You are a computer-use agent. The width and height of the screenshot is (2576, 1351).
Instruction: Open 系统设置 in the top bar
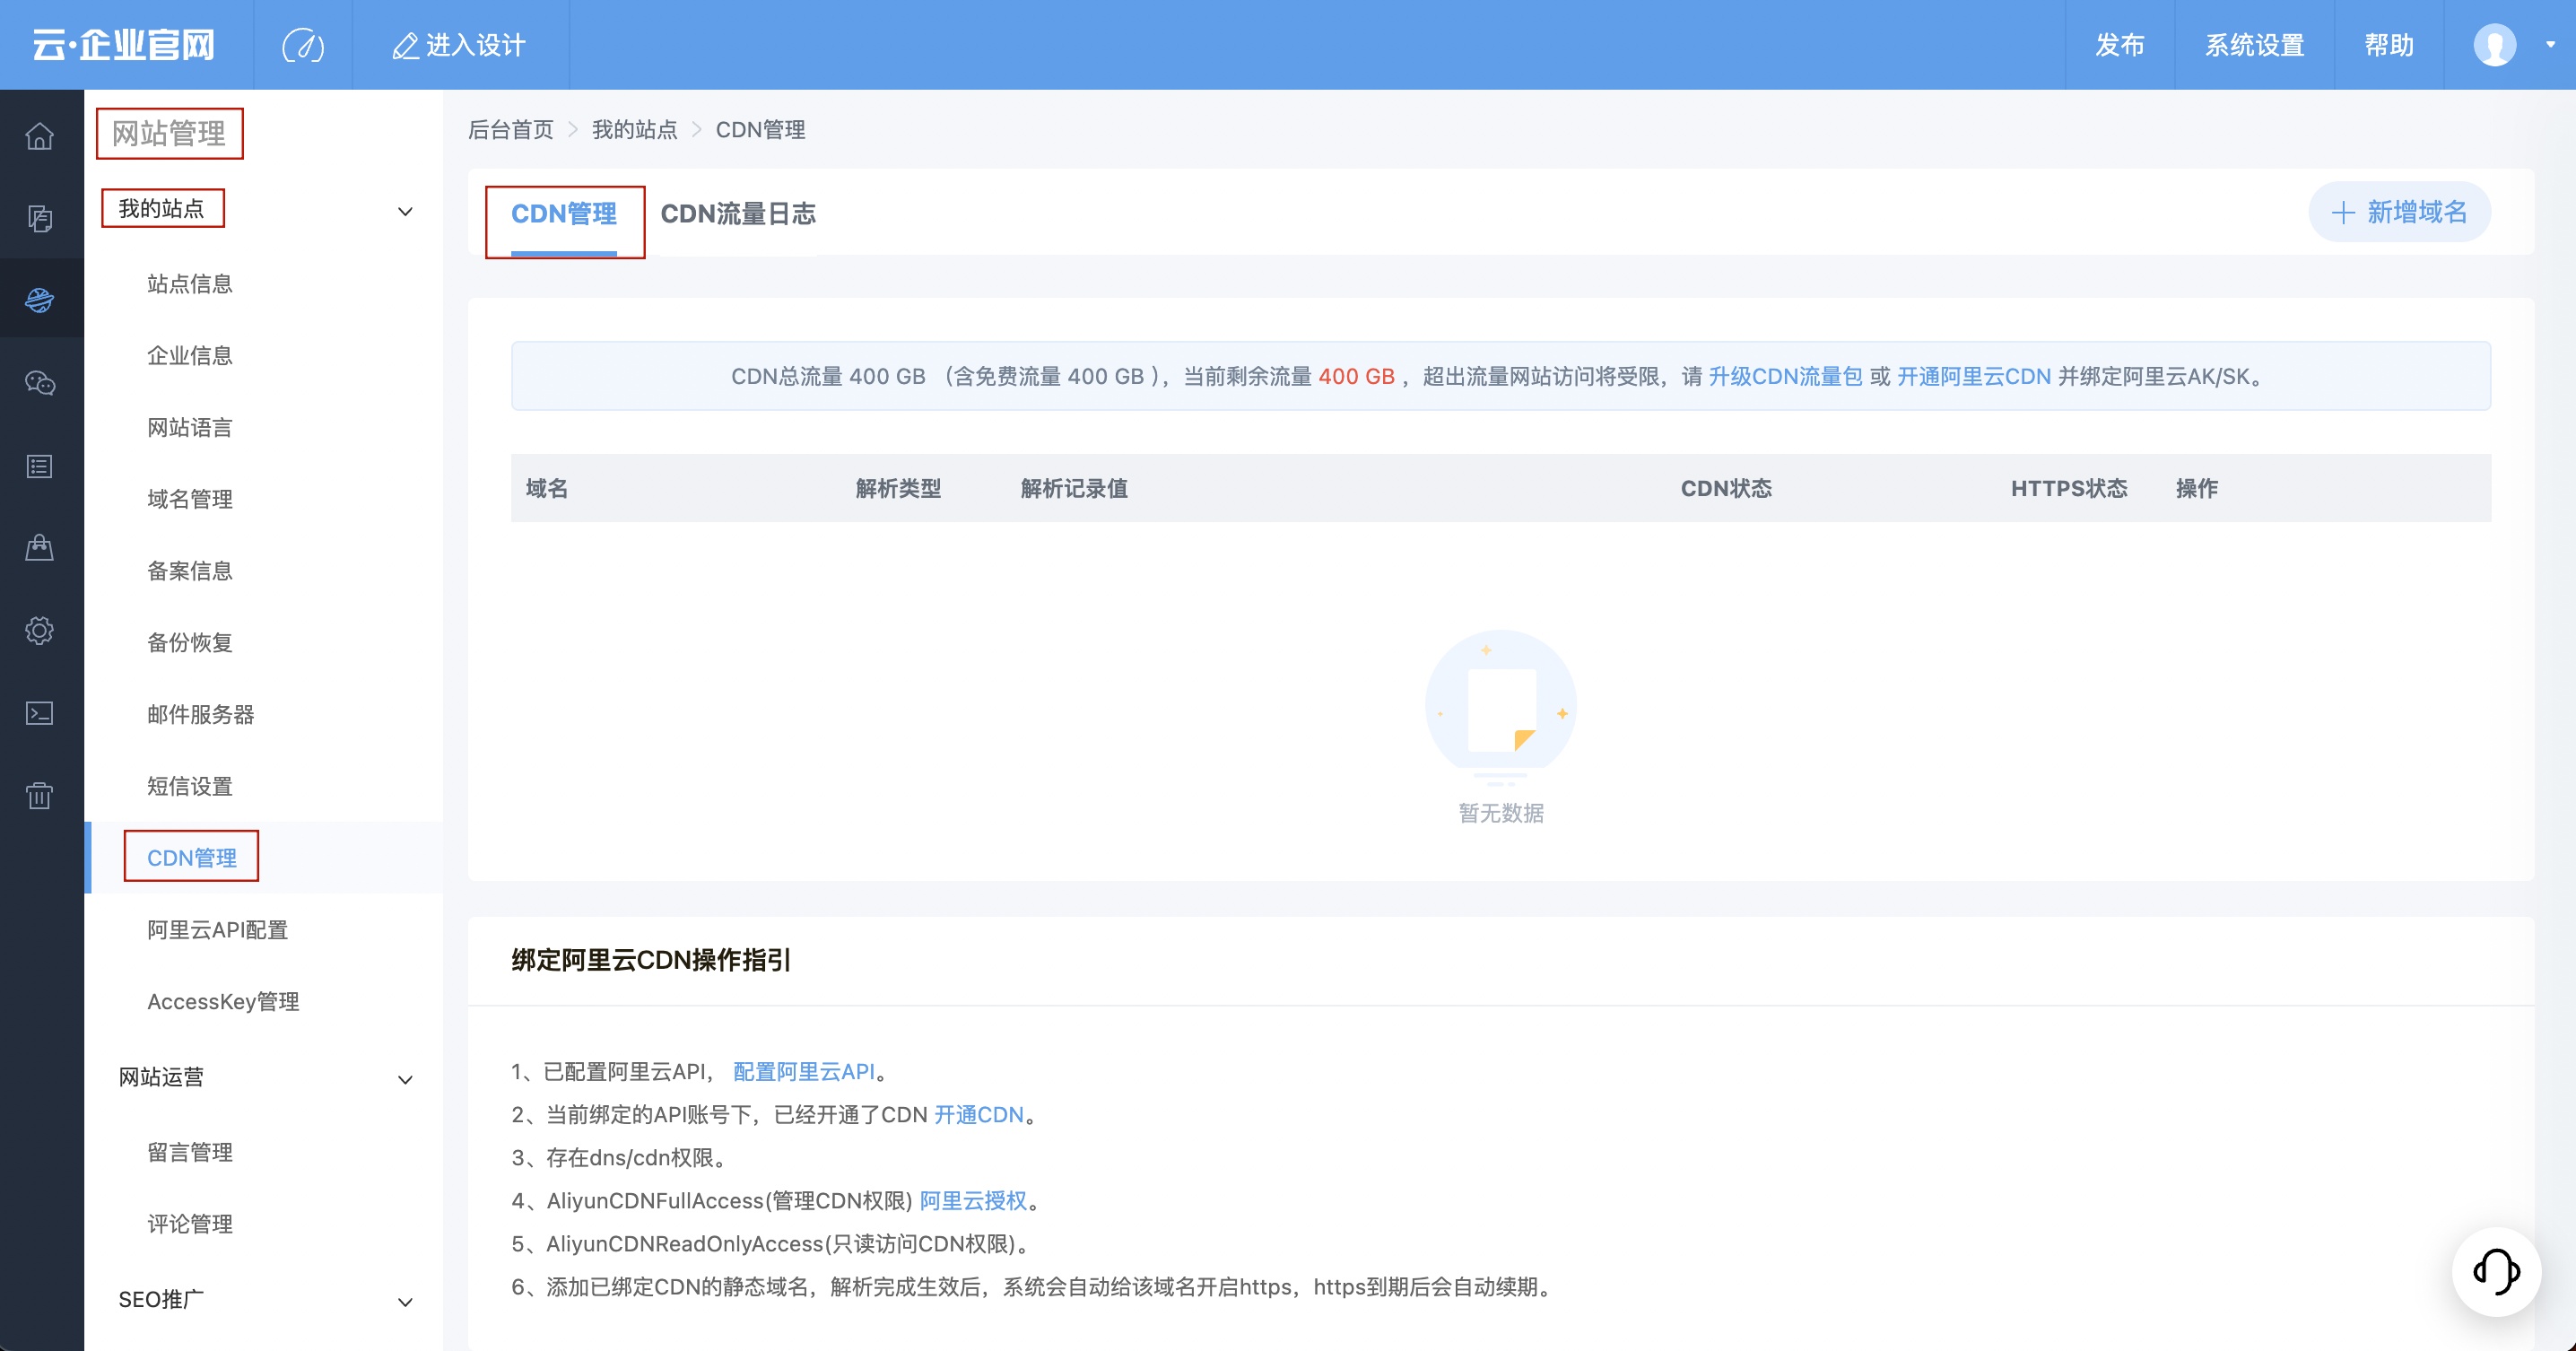coord(2254,45)
